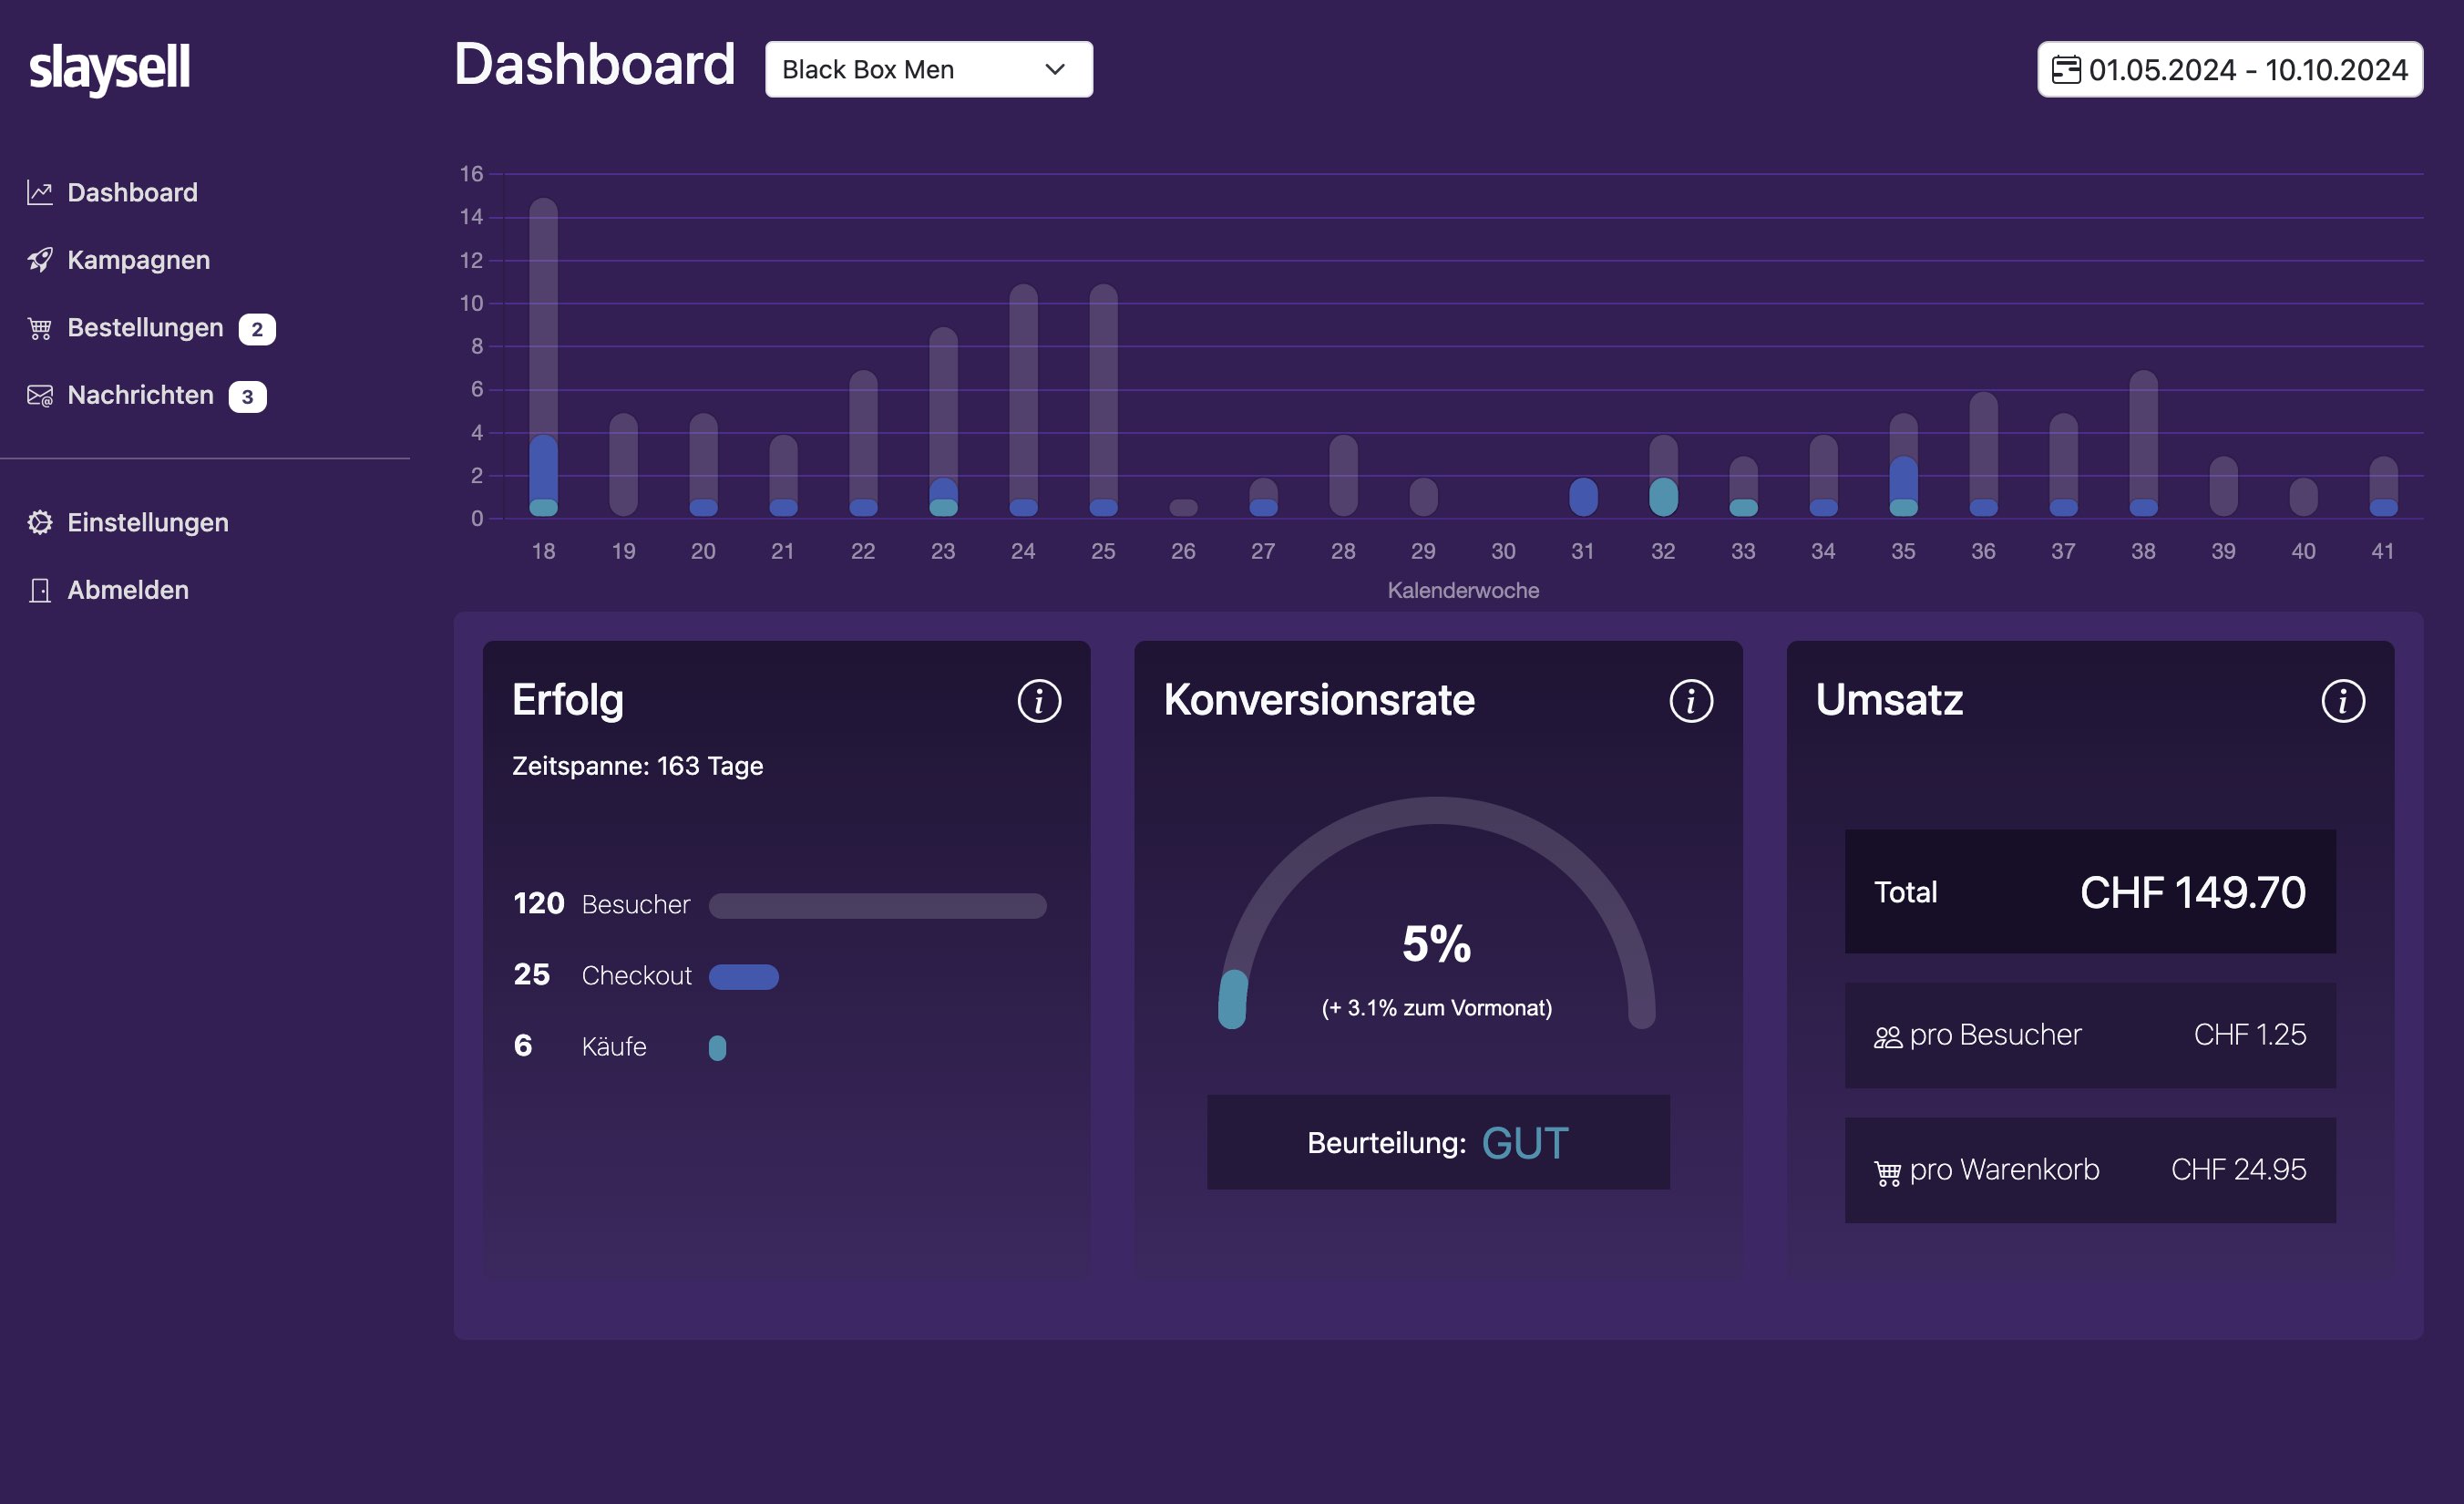The width and height of the screenshot is (2464, 1504).
Task: Click the week 38 bar in chart
Action: pos(2143,443)
